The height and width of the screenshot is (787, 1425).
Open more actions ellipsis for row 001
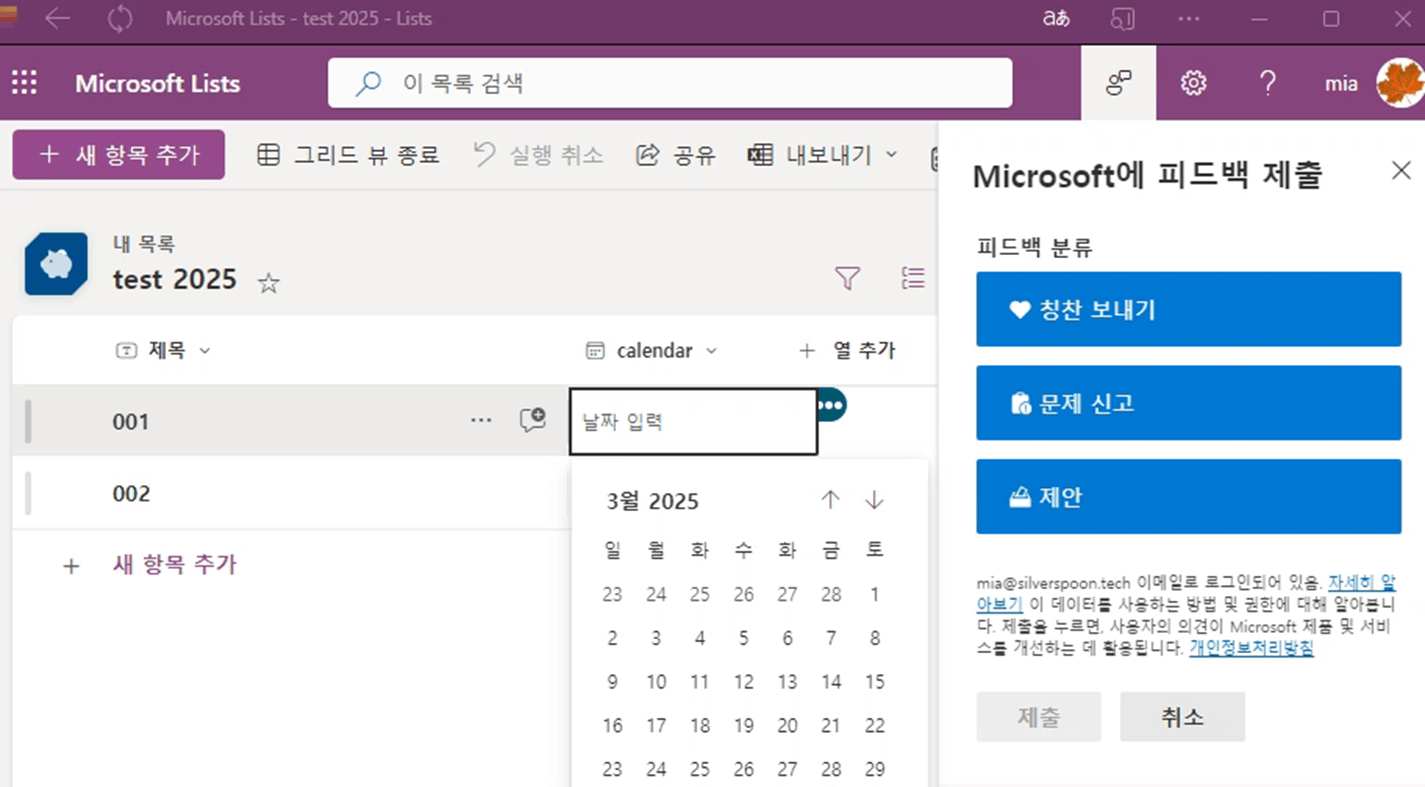[x=481, y=420]
